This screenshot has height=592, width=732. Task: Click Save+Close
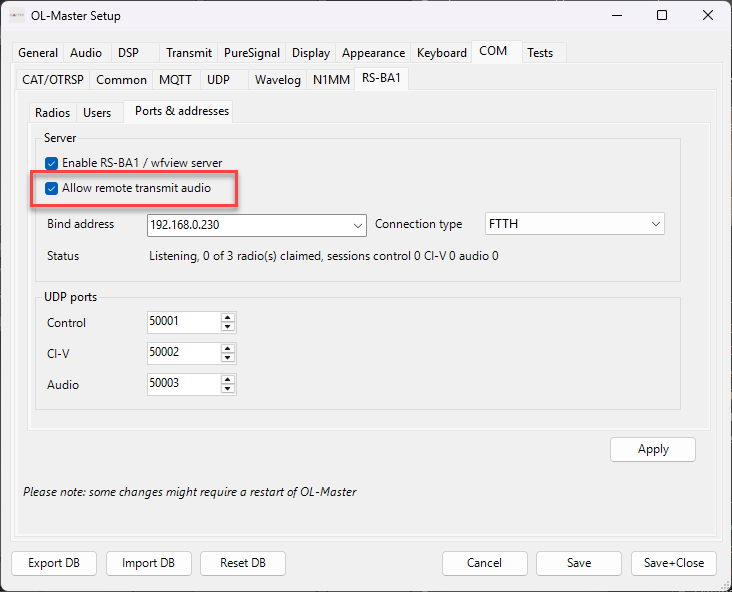(x=674, y=564)
